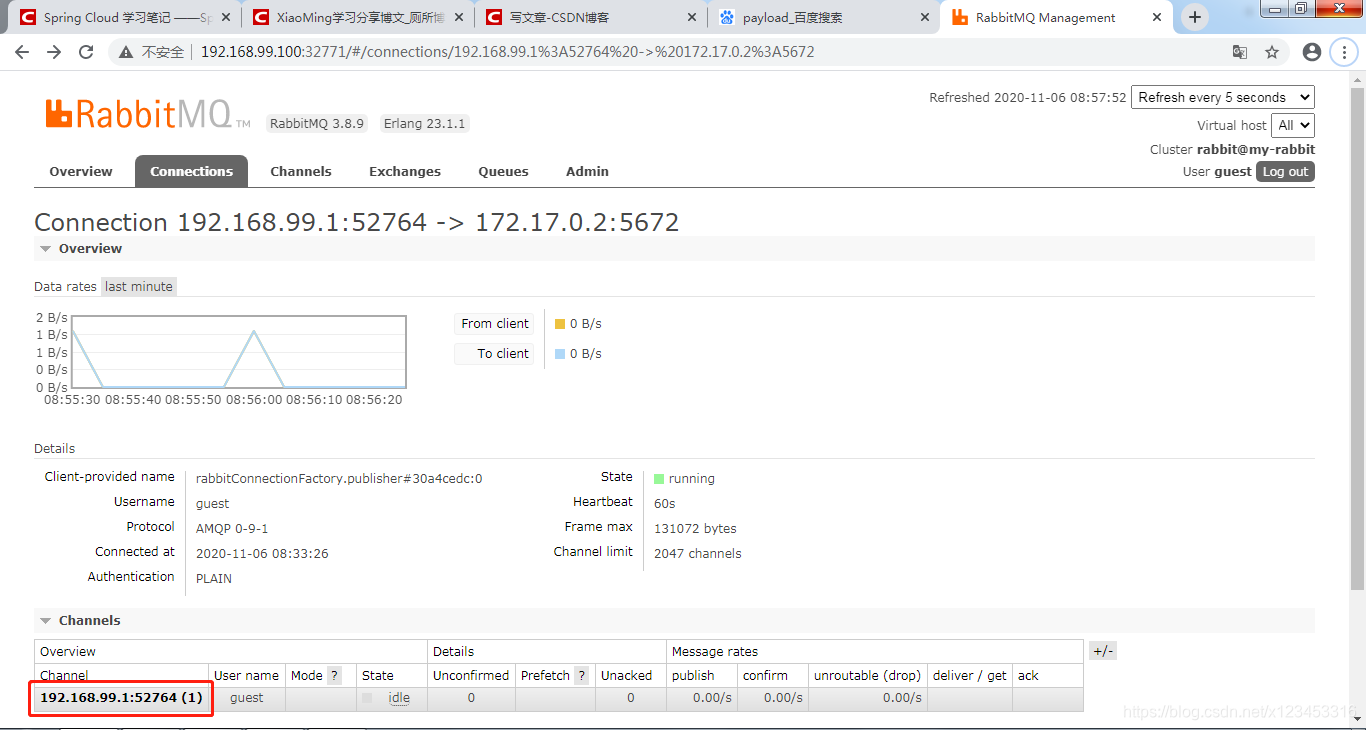Open the Queues navigation tab
This screenshot has height=730, width=1366.
(503, 171)
